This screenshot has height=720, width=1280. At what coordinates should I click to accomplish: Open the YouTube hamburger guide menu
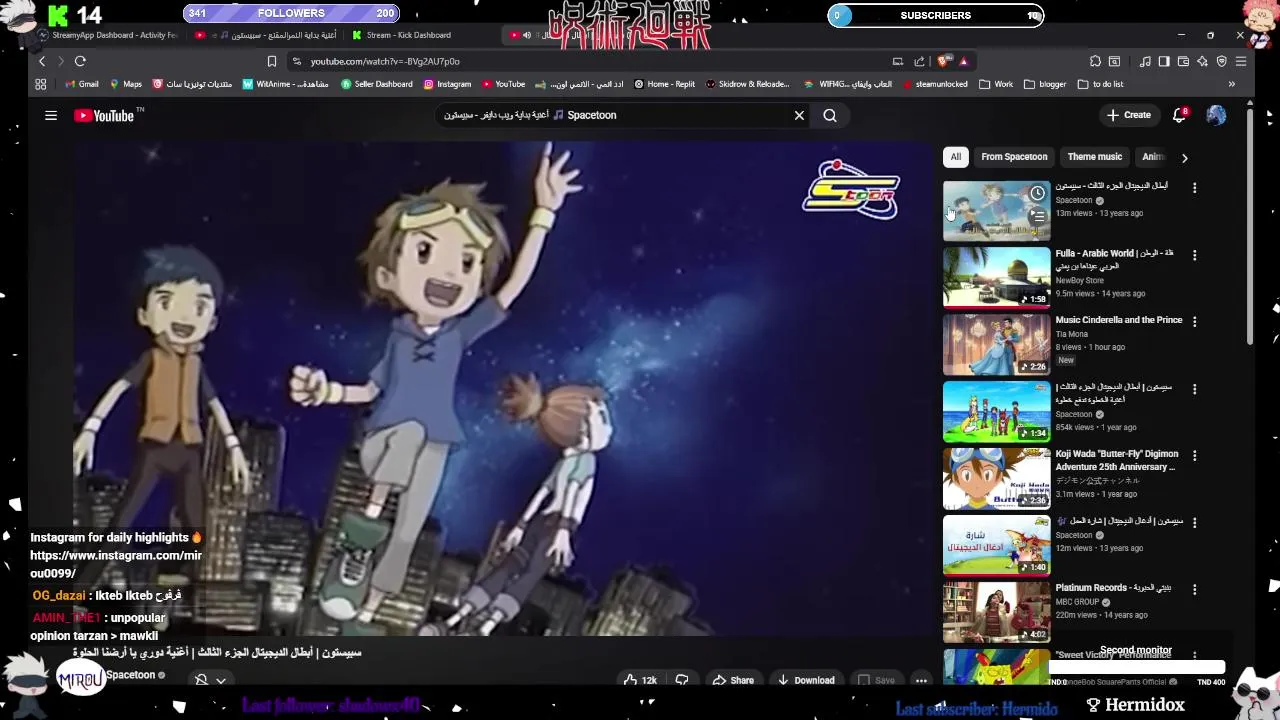[x=51, y=115]
